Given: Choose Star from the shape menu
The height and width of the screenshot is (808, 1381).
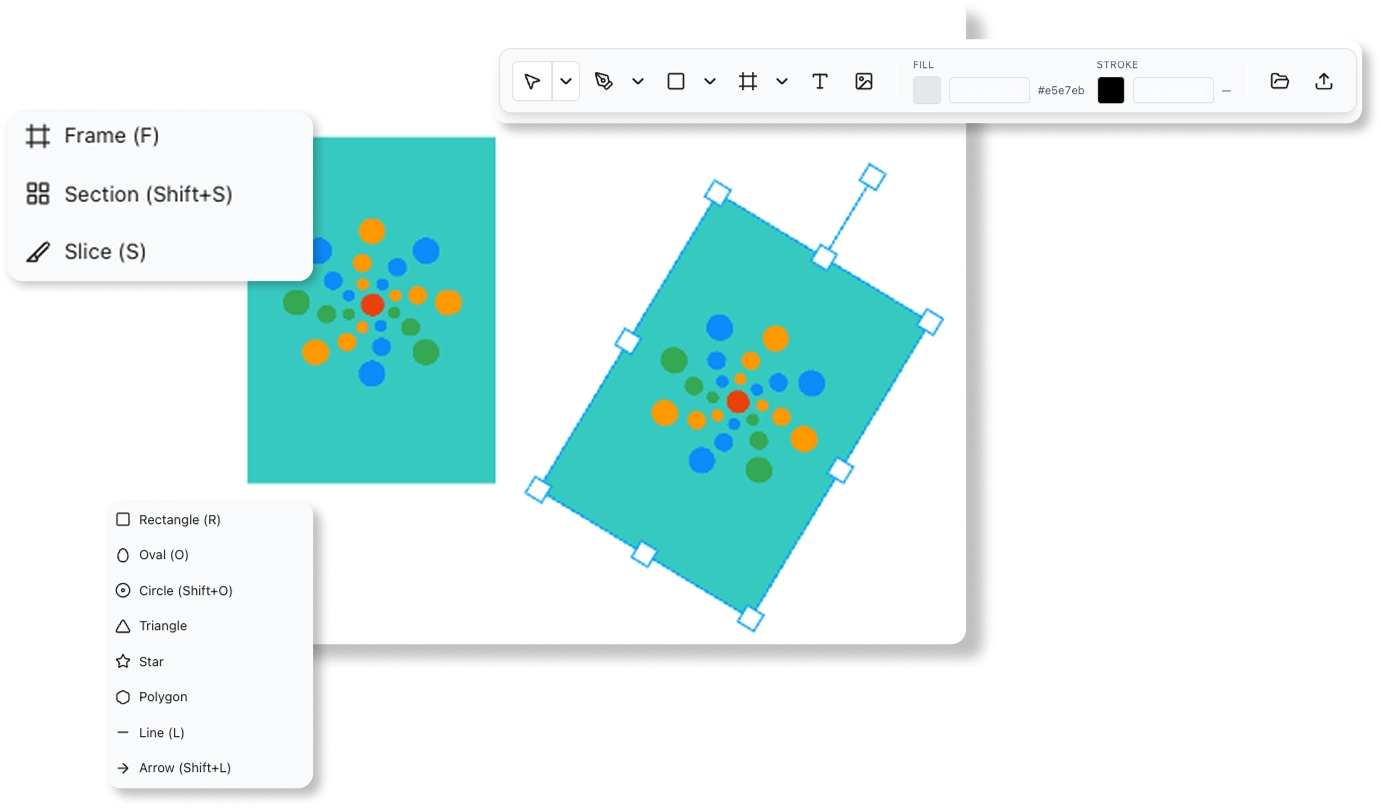Looking at the screenshot, I should click(150, 661).
